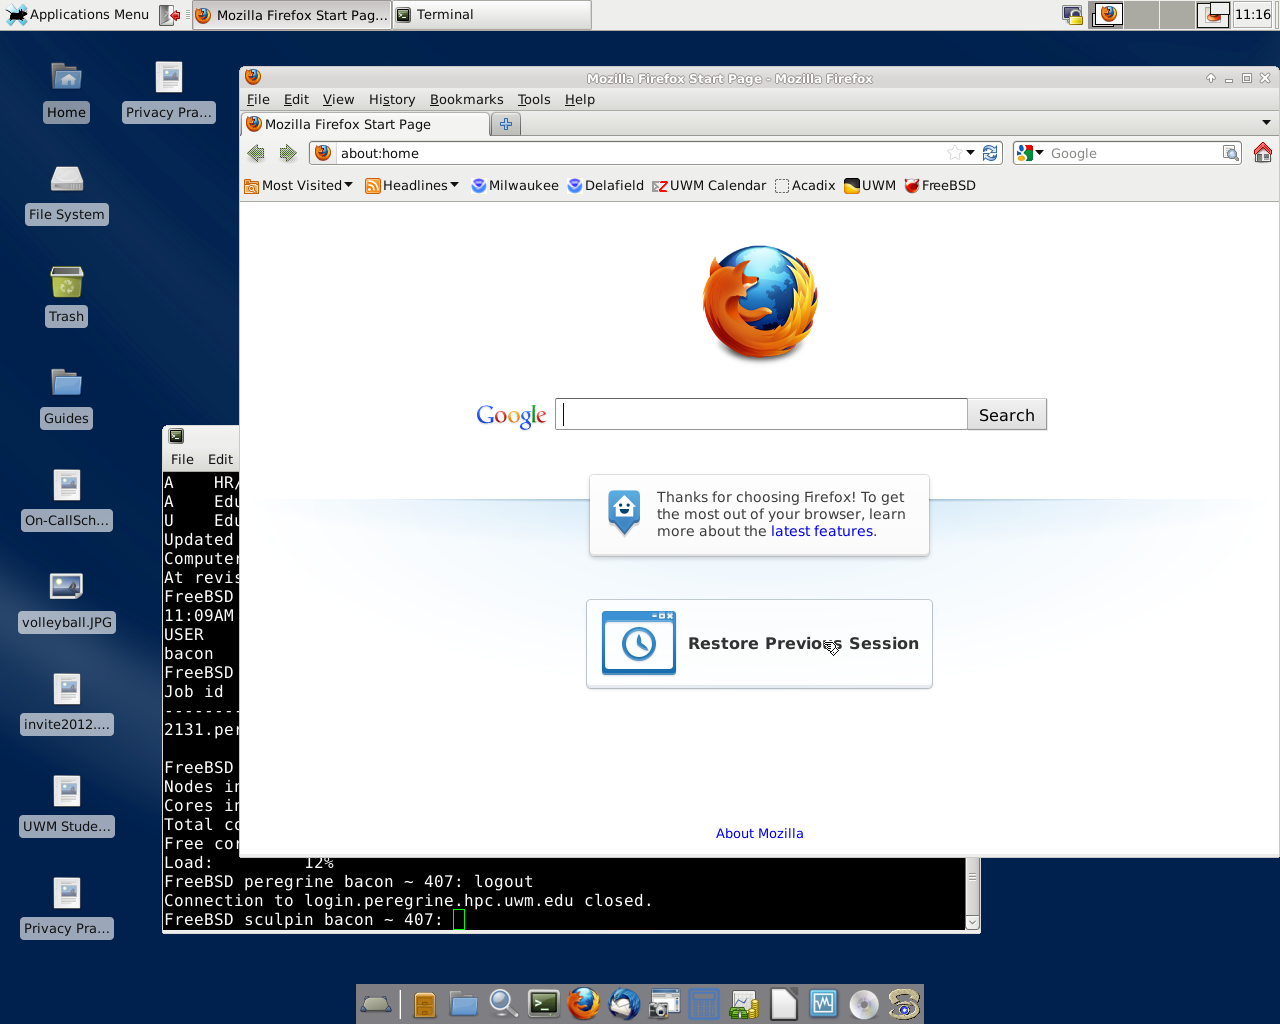
Task: Open UWM Calendar bookmark
Action: pyautogui.click(x=710, y=185)
